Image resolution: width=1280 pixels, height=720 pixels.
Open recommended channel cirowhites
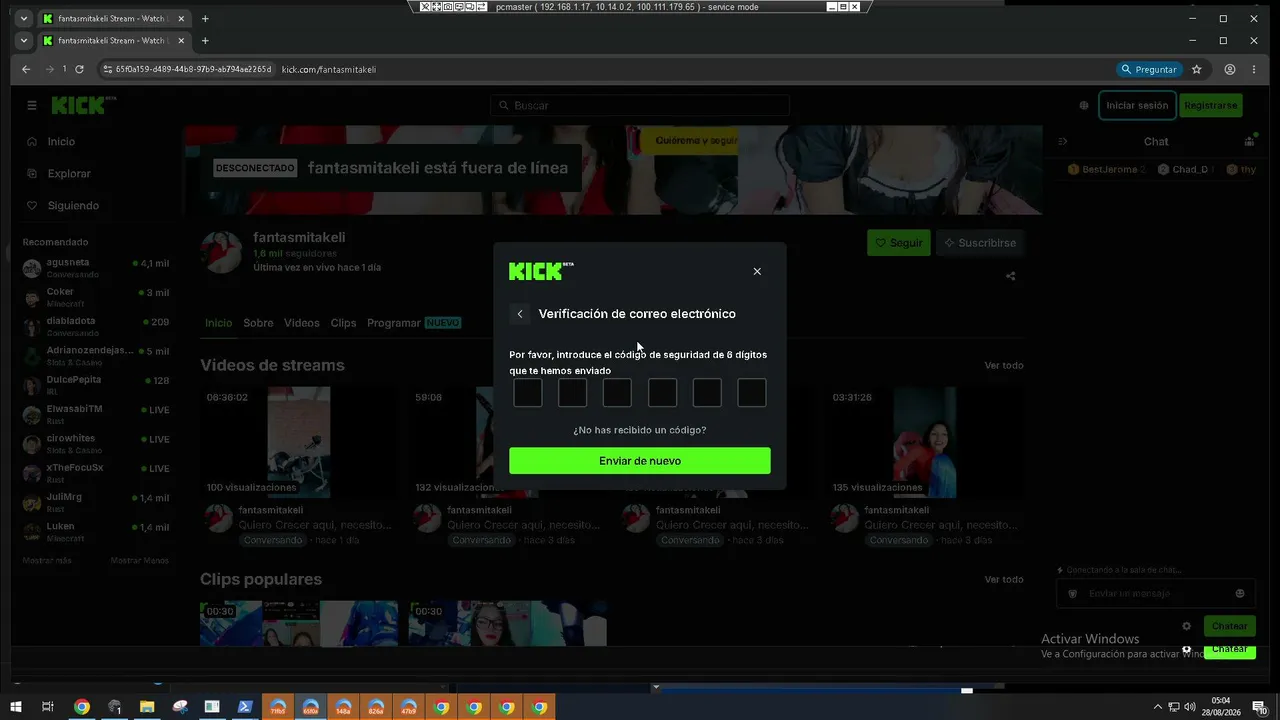(96, 444)
